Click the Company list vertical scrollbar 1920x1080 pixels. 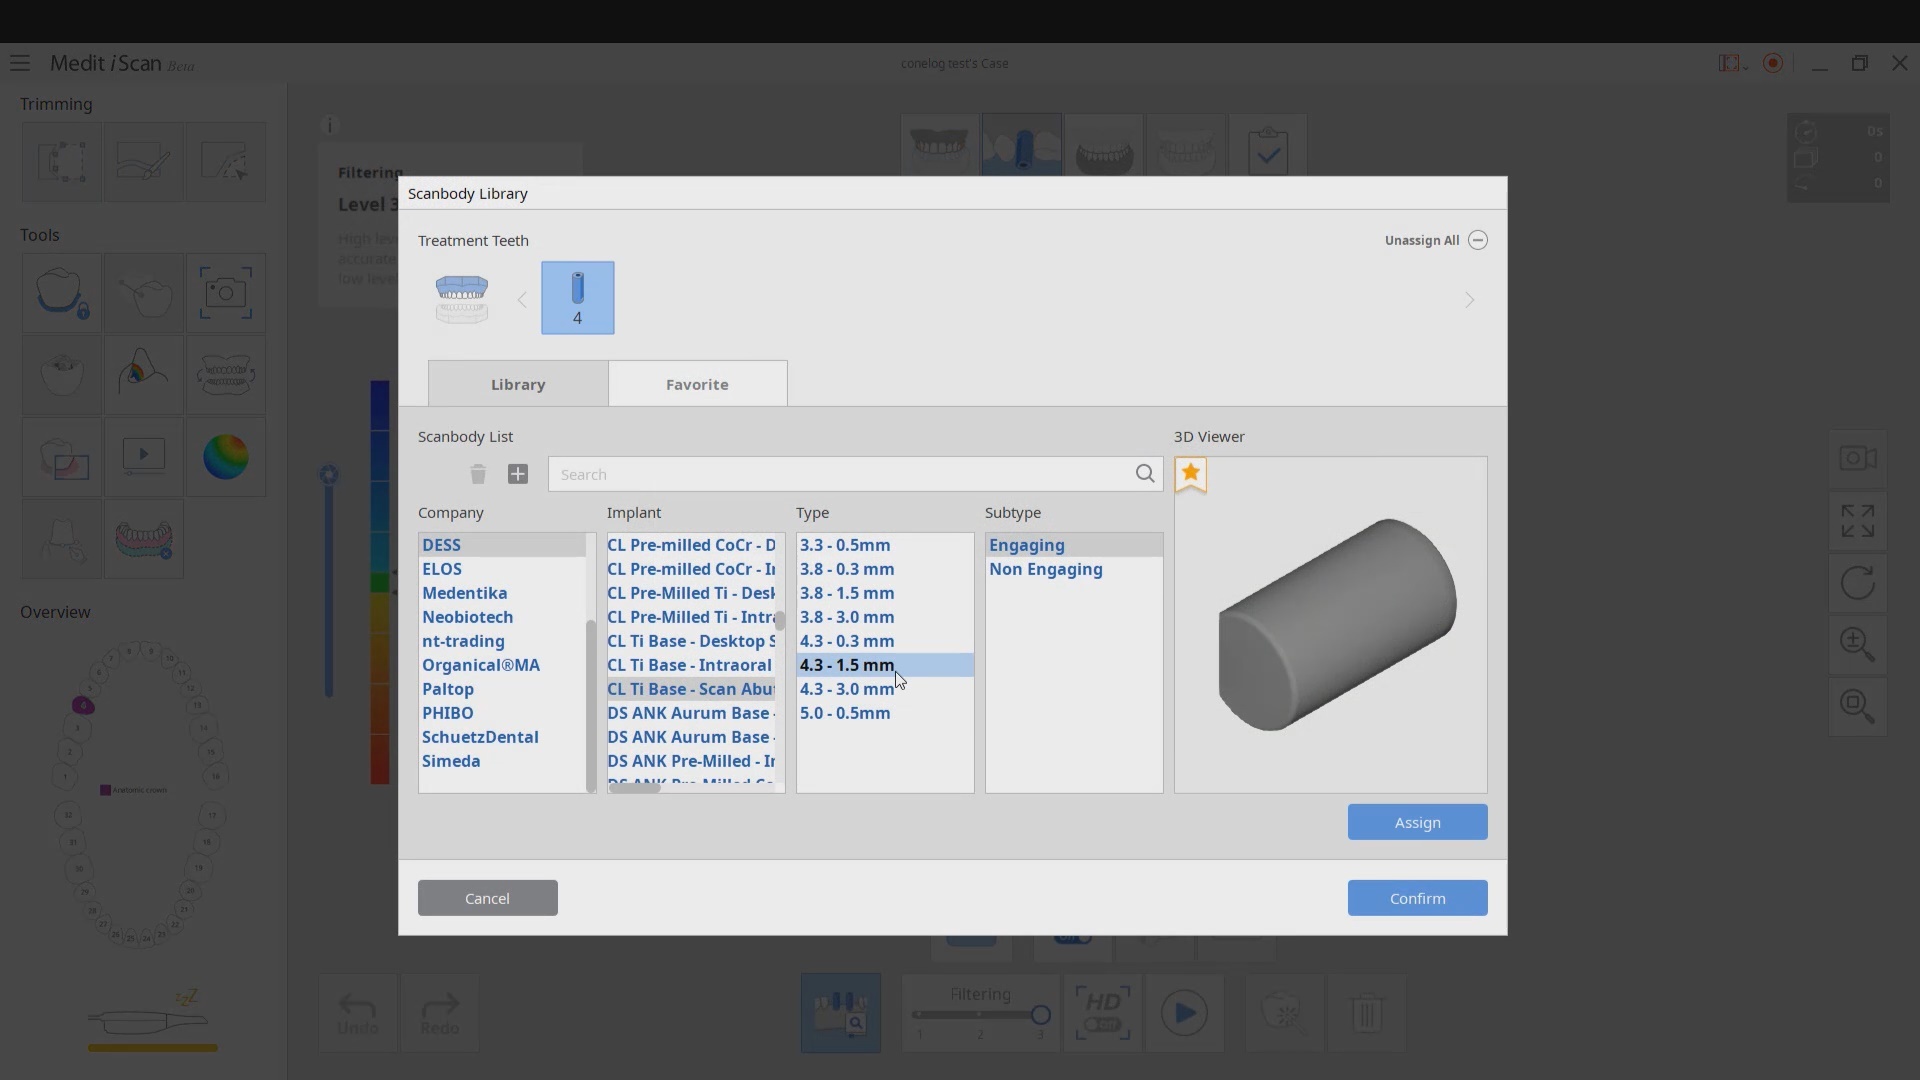[591, 705]
